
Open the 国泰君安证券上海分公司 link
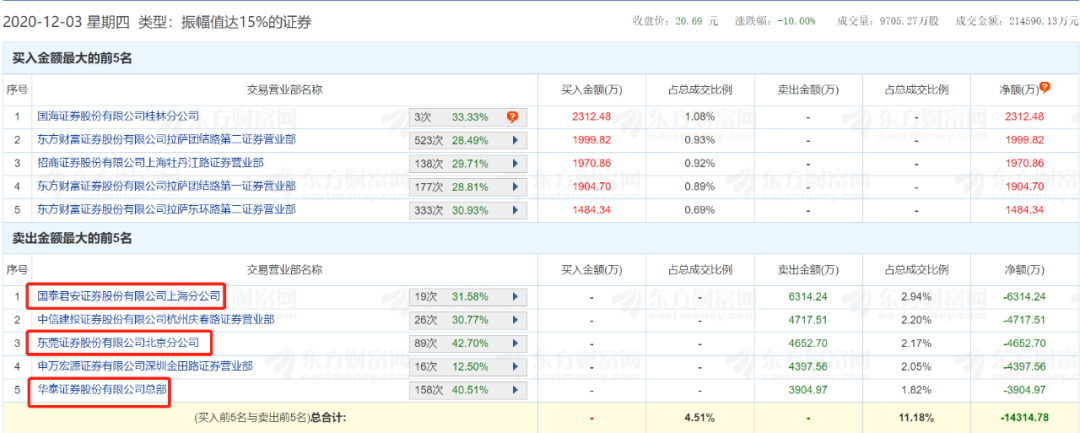tap(128, 296)
